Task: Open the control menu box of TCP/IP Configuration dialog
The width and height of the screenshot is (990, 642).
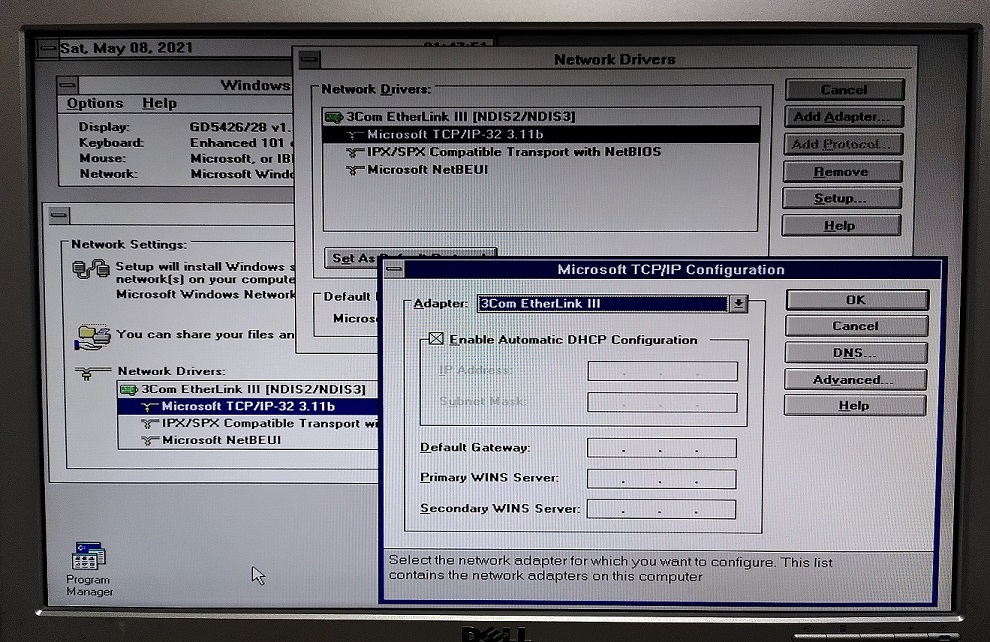Action: tap(394, 270)
